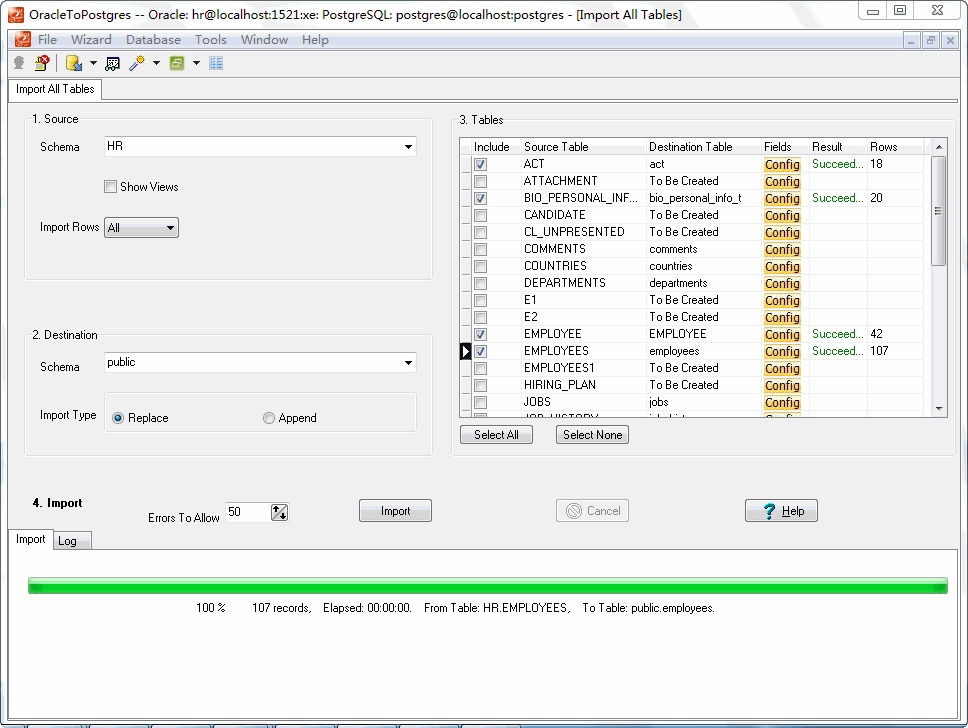The image size is (968, 728).
Task: Open the Tools menu
Action: tap(211, 40)
